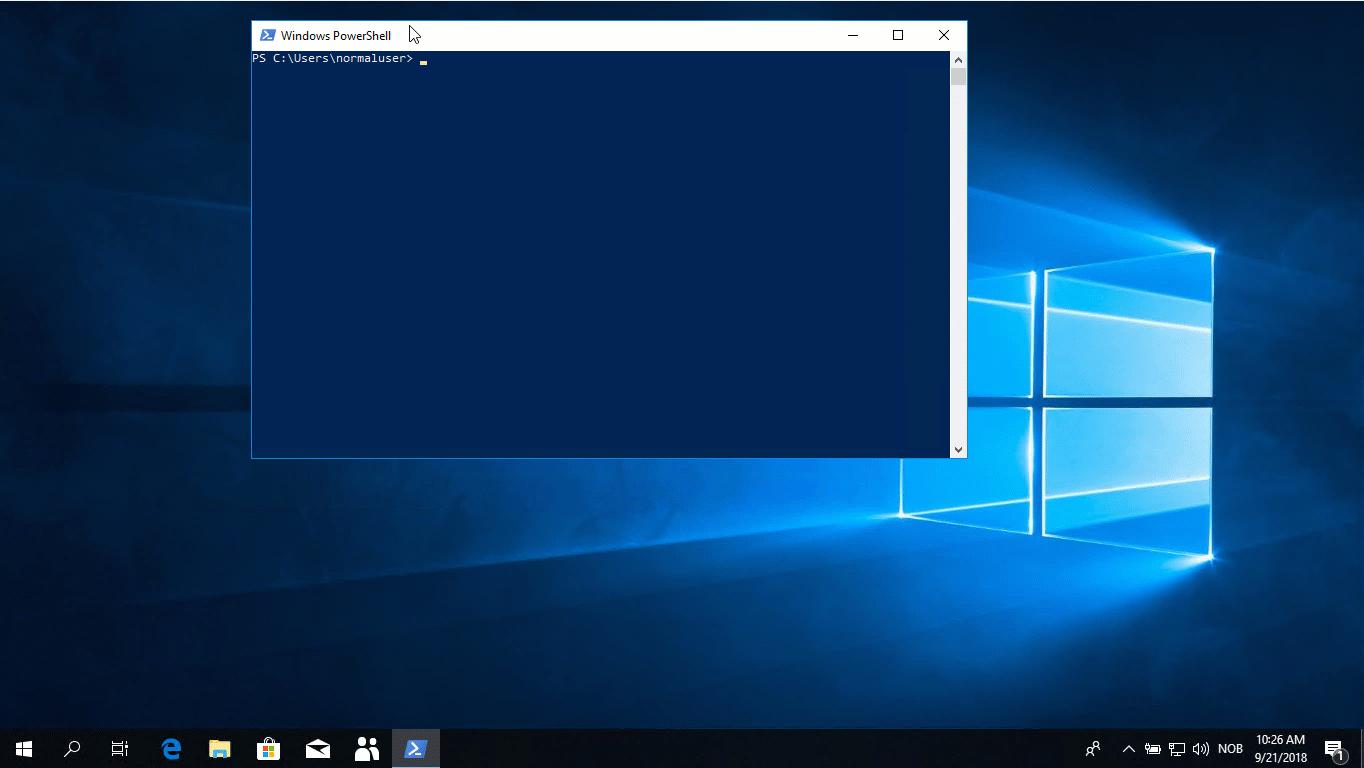
Task: Open the network status tray icon
Action: pyautogui.click(x=1177, y=749)
